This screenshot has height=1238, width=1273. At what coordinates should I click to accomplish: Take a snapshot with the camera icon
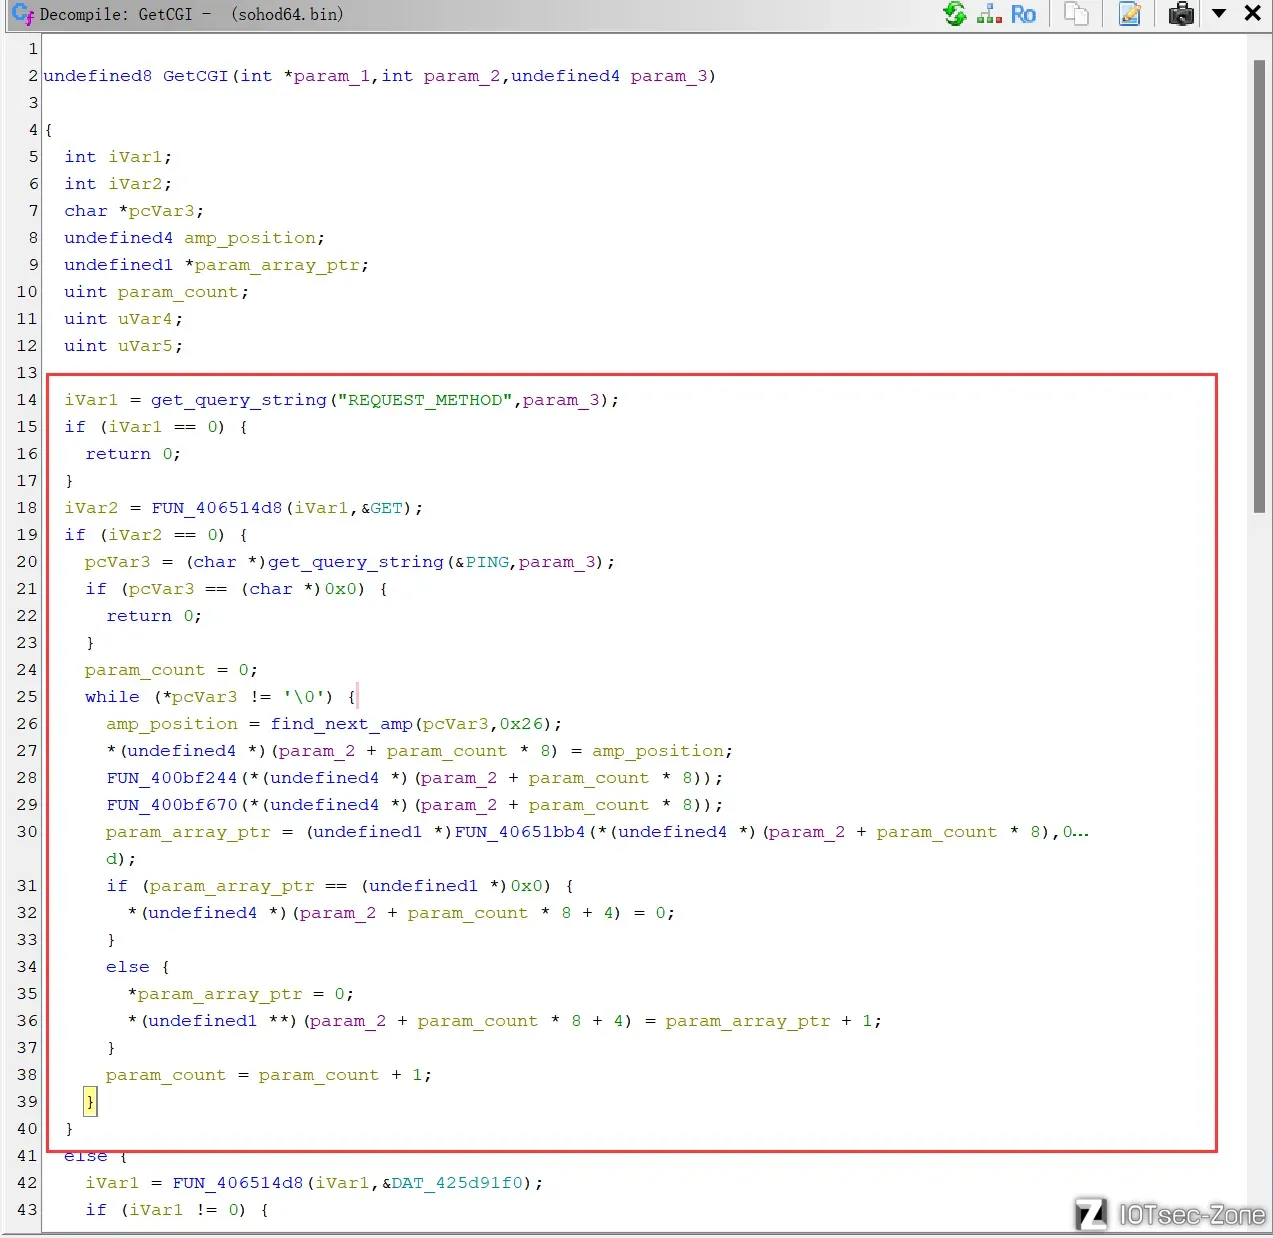point(1181,14)
